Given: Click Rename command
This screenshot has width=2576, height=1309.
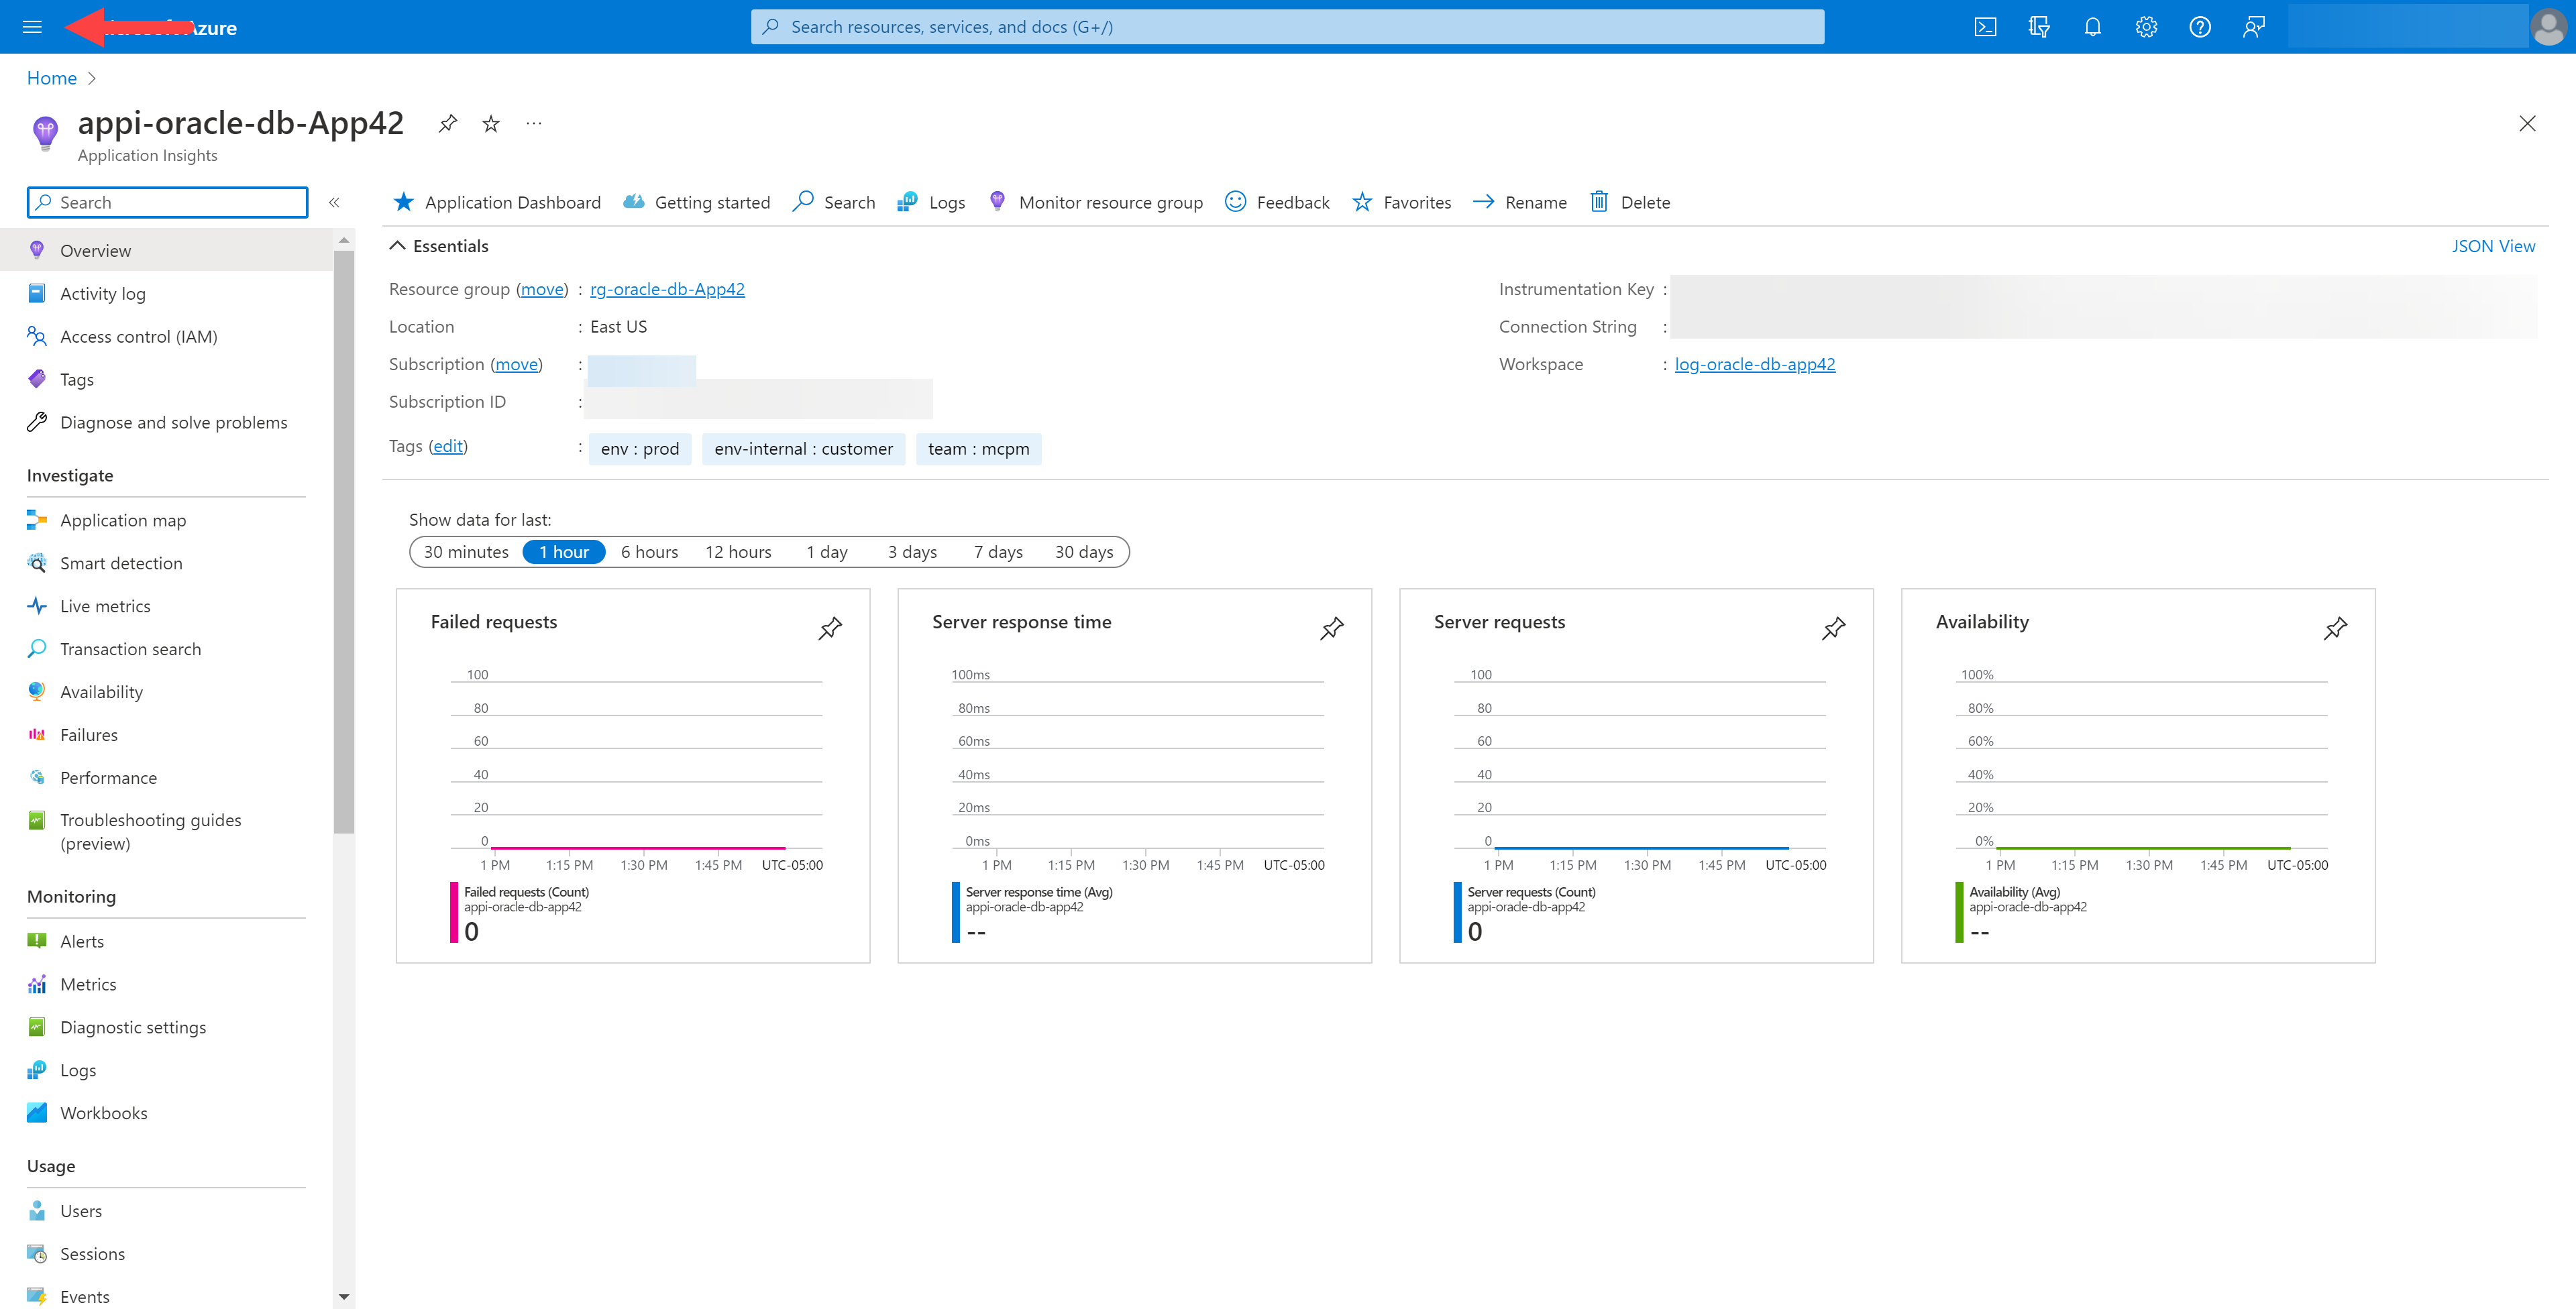Looking at the screenshot, I should click(x=1520, y=202).
